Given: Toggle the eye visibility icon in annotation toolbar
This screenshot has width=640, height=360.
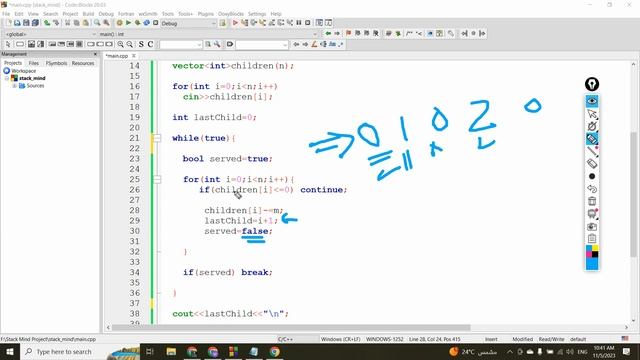Looking at the screenshot, I should [x=592, y=101].
